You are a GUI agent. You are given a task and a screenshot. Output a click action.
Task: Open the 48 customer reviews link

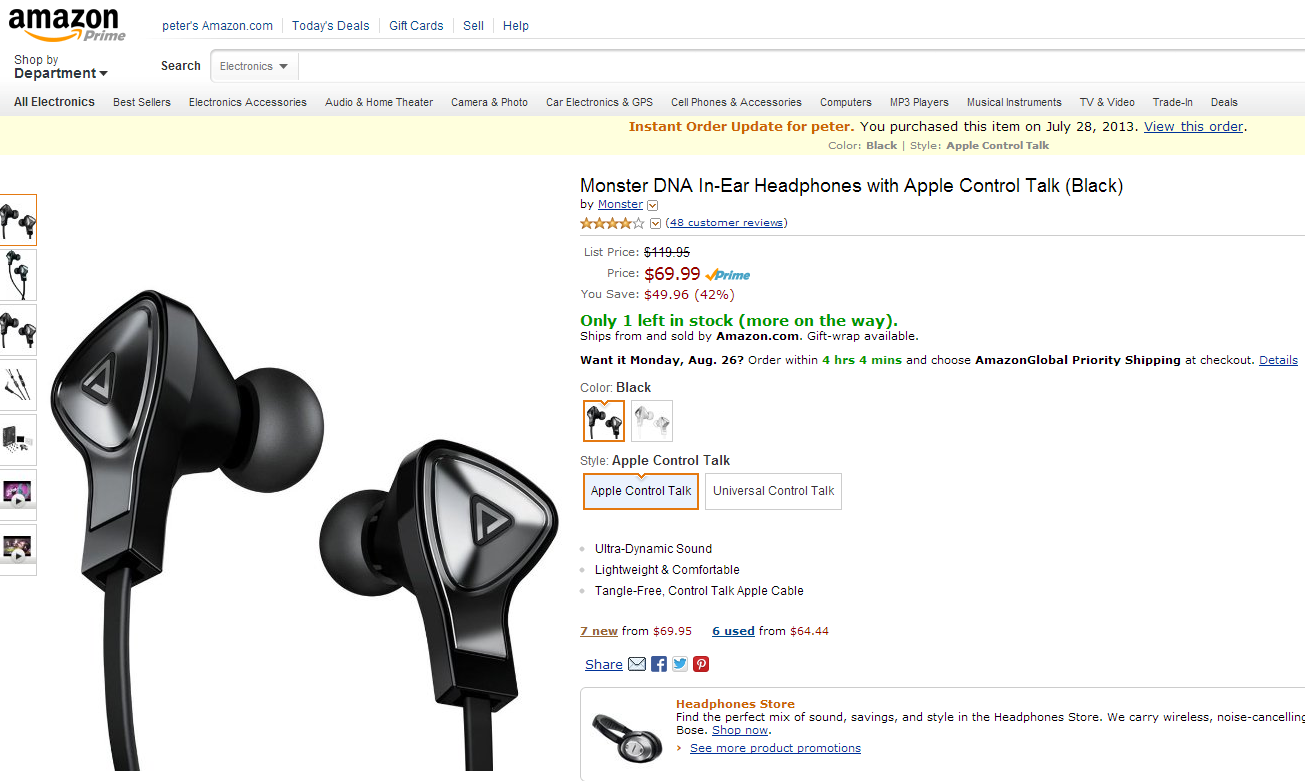(x=726, y=223)
